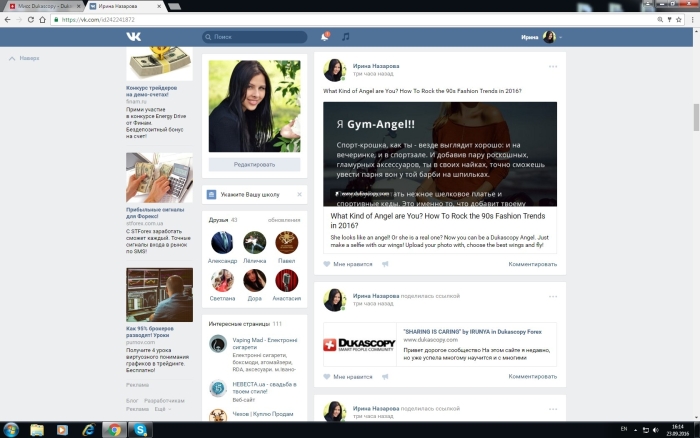Share the Dukascopy link post via megaphone icon
700x438 pixels.
pyautogui.click(x=385, y=376)
